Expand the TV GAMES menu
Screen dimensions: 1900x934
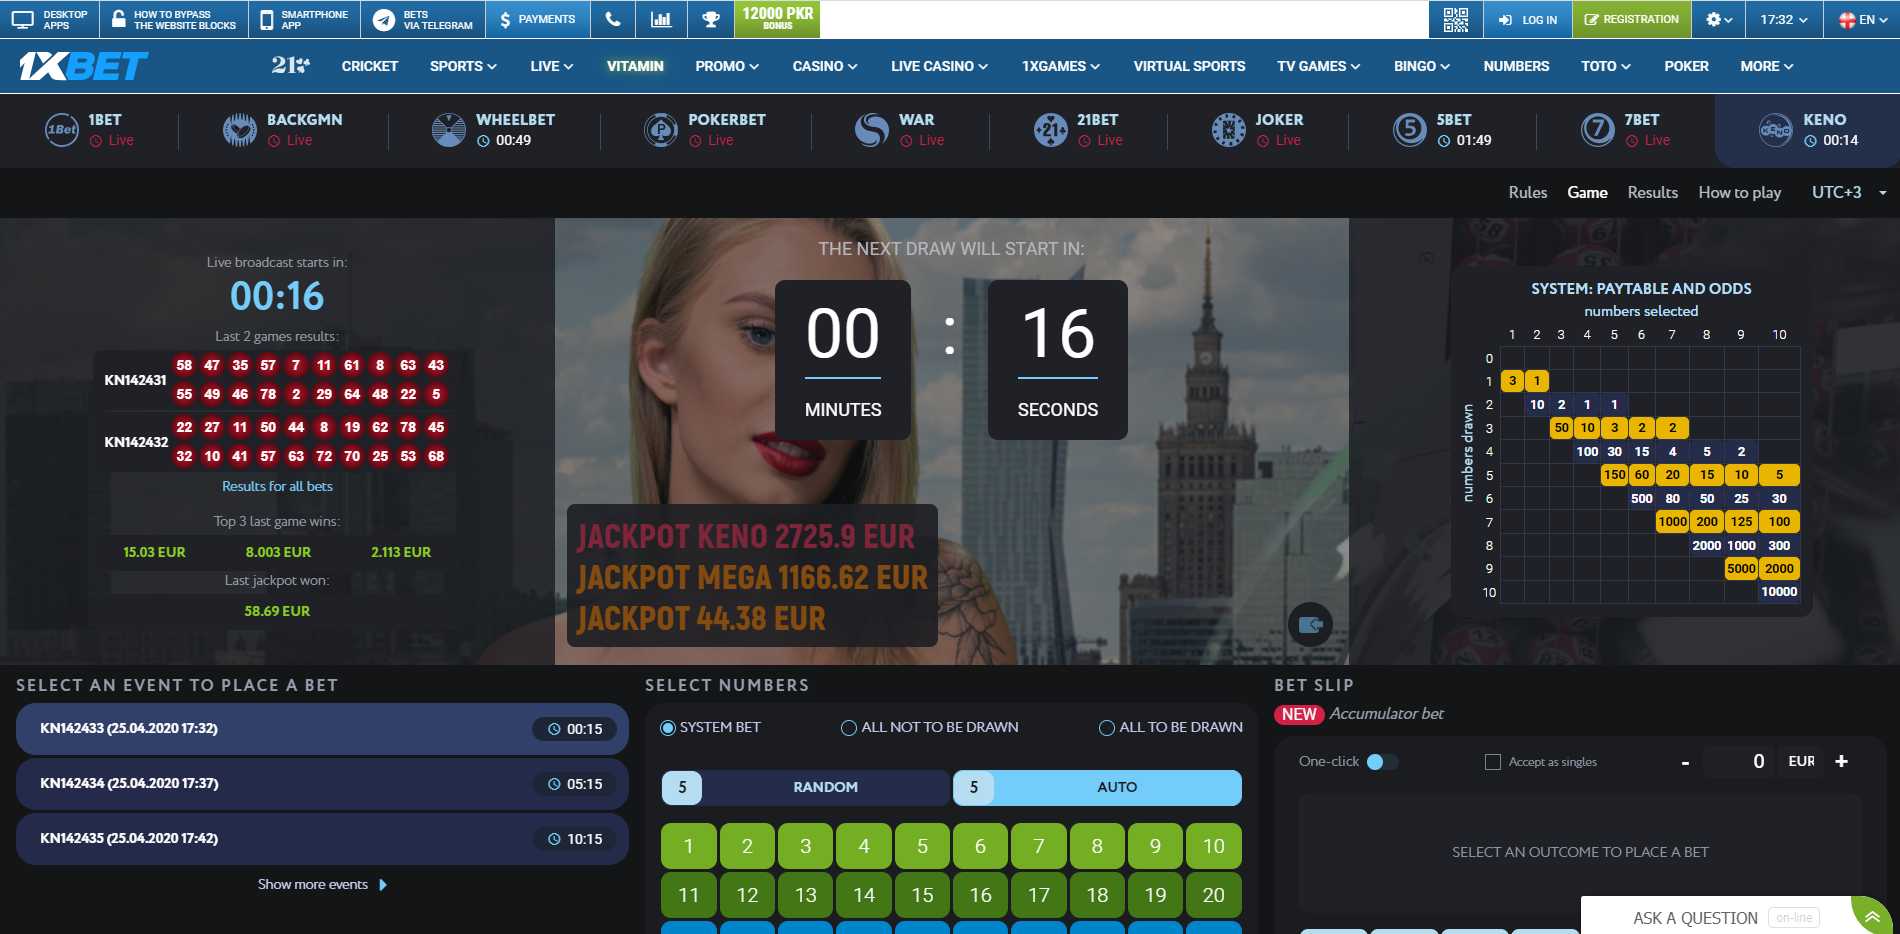[x=1319, y=66]
